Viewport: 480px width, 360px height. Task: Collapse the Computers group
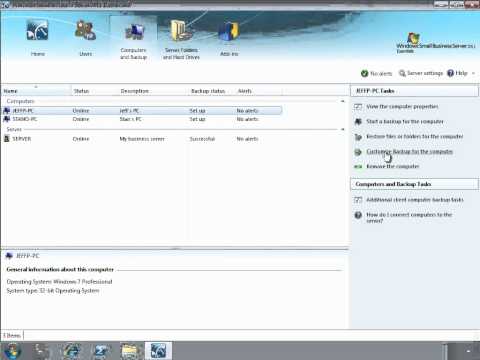click(342, 101)
